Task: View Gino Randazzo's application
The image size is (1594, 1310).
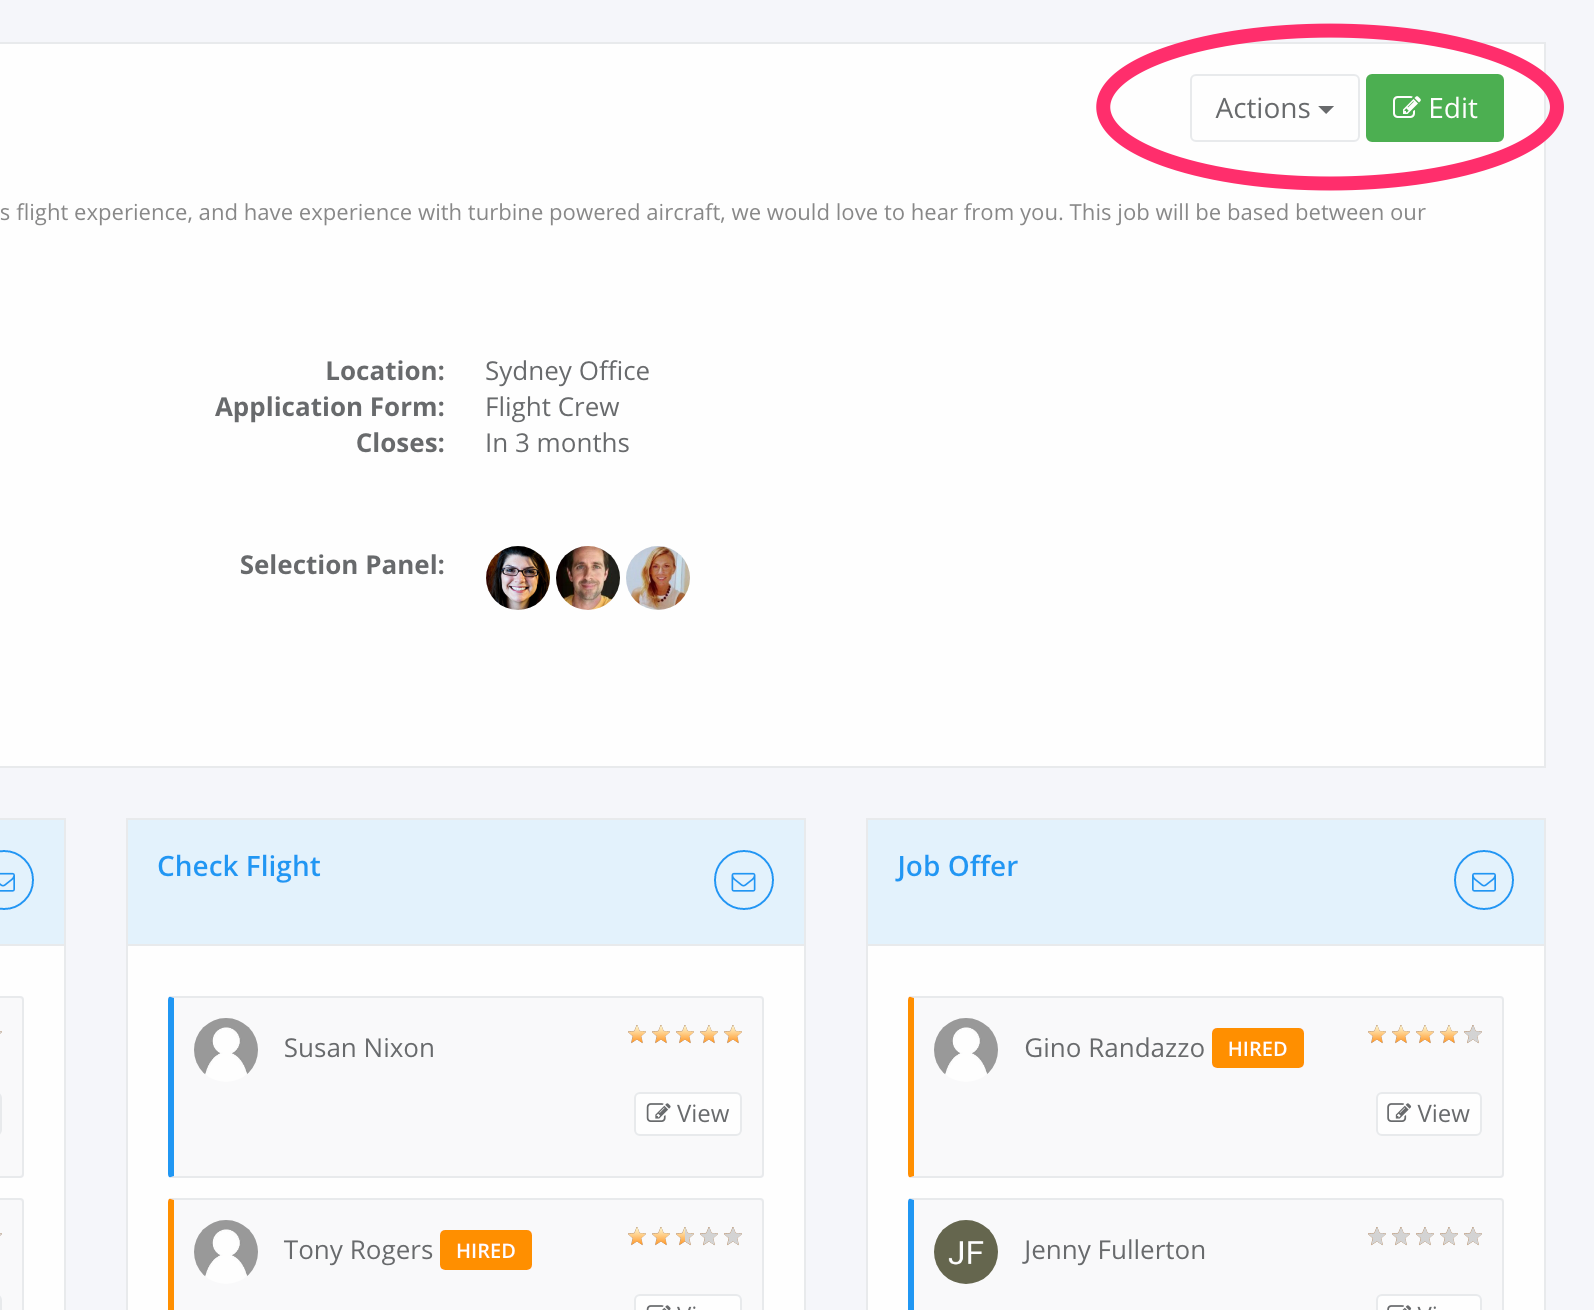Action: click(x=1428, y=1114)
